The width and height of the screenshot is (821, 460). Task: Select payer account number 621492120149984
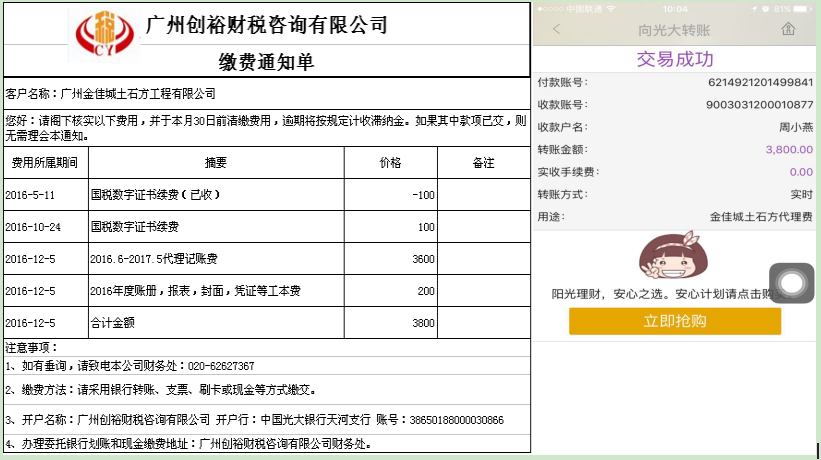point(760,82)
